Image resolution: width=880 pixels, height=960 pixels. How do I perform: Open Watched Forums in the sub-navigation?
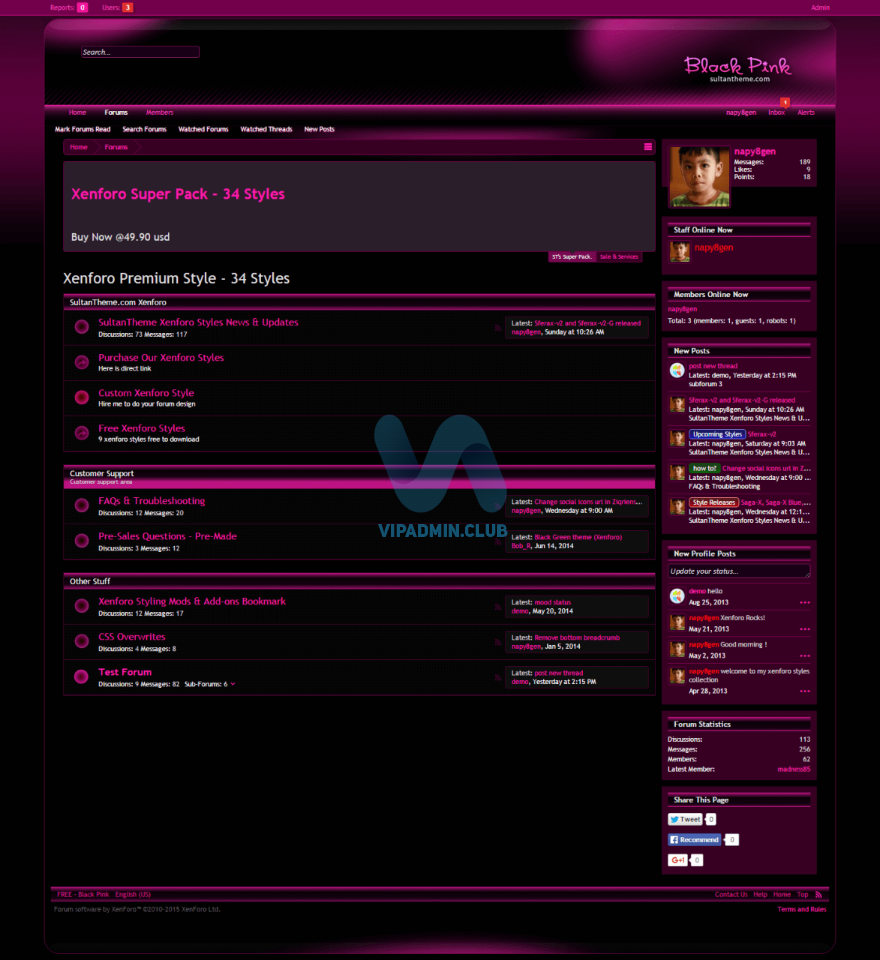pos(203,129)
